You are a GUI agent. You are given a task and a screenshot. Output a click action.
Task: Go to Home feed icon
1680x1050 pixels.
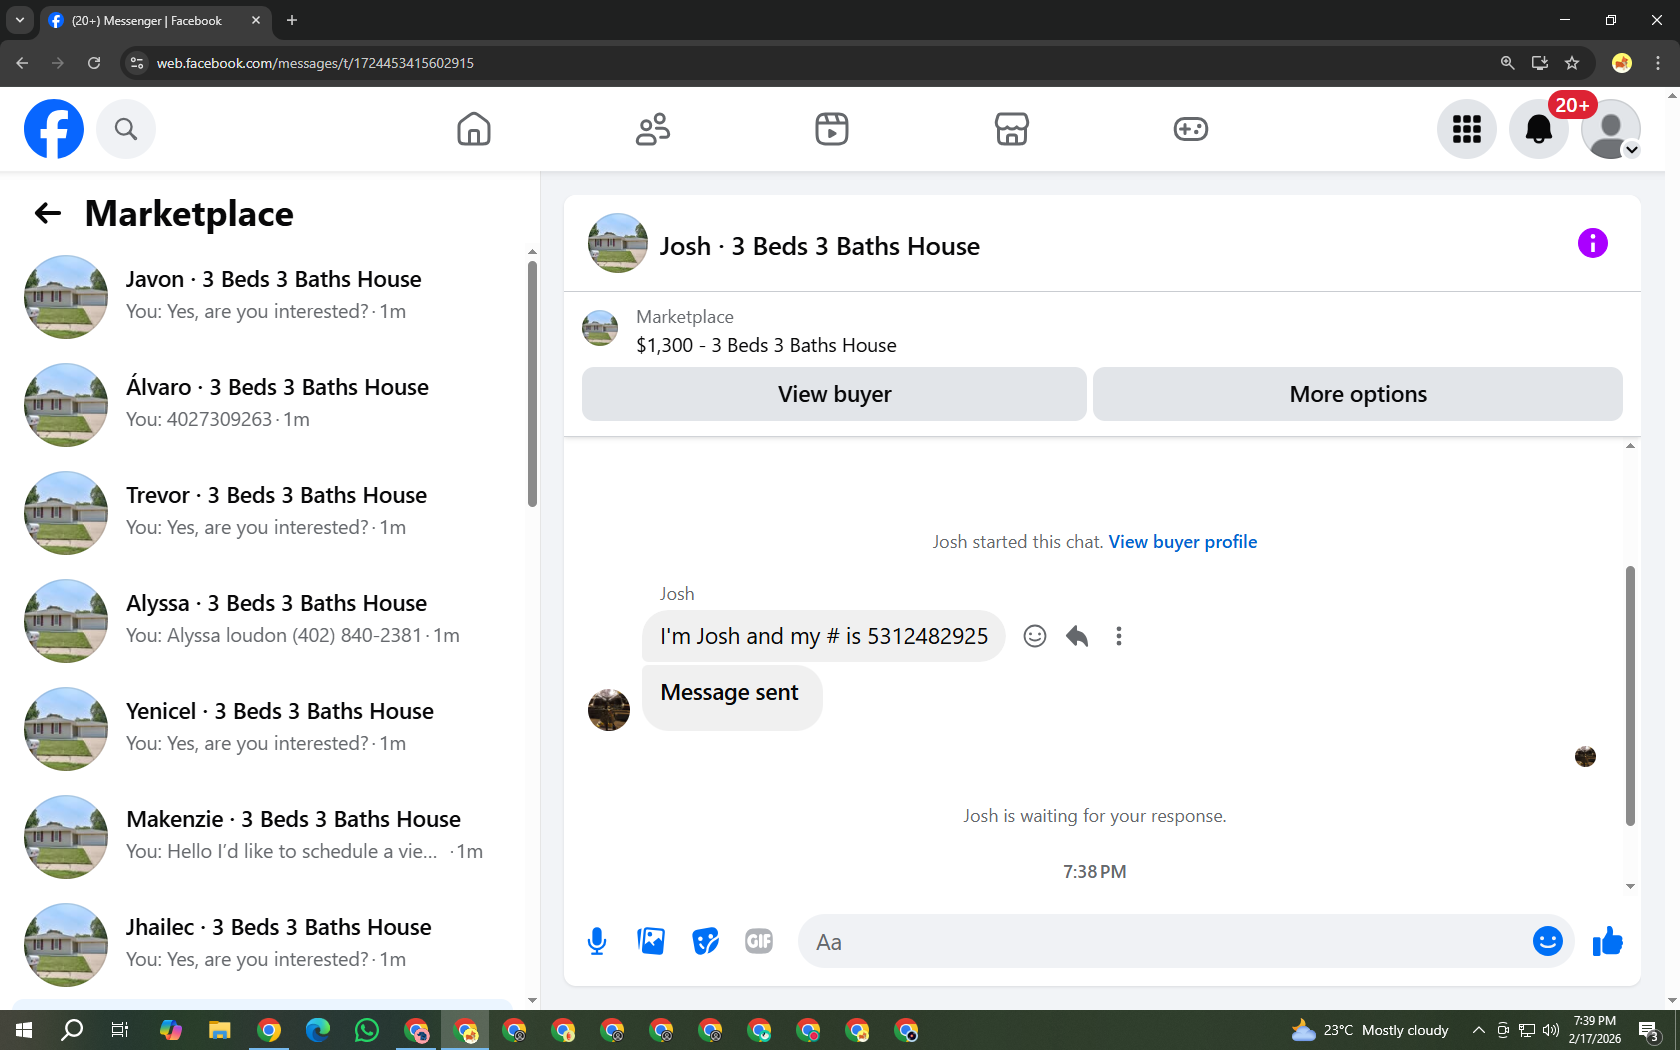474,129
